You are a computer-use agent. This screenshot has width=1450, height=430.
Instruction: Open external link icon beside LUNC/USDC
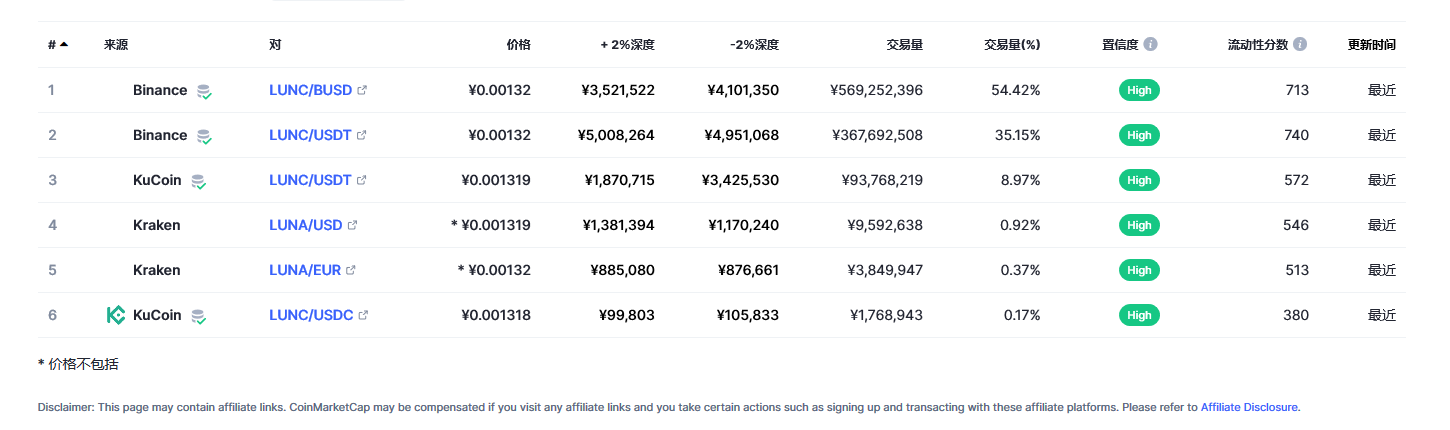[363, 315]
